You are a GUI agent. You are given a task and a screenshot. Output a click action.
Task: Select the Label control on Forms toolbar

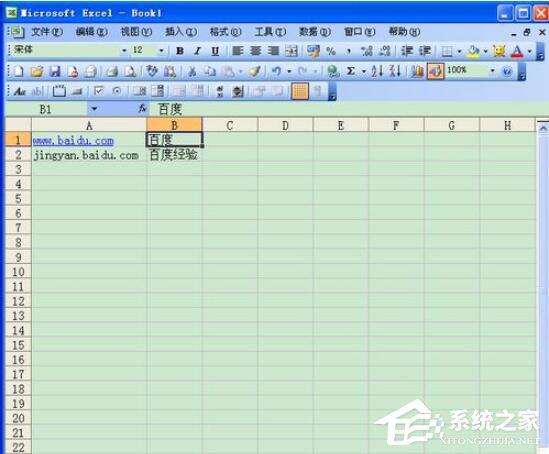[x=20, y=92]
